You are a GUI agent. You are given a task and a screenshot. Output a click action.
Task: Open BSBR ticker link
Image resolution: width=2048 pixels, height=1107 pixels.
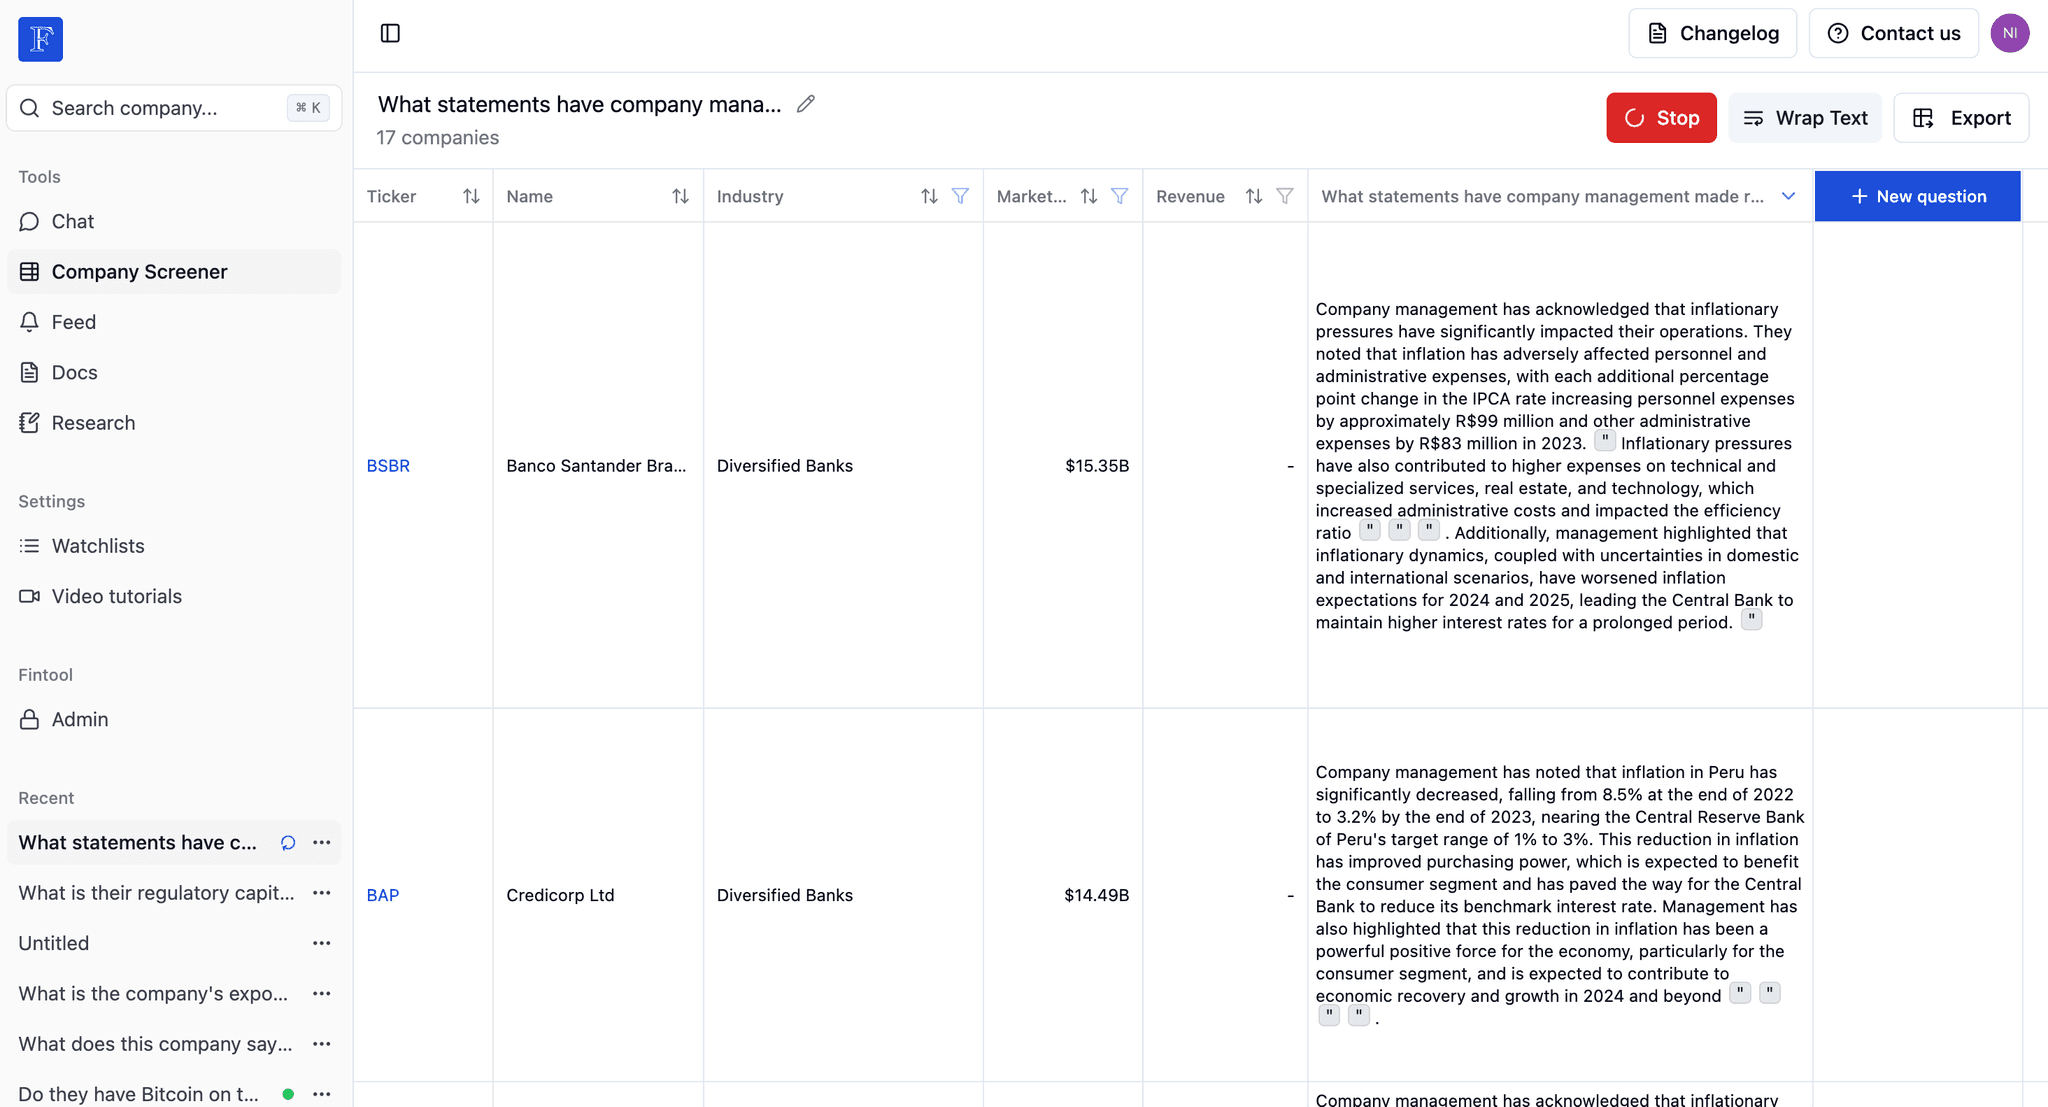[388, 466]
